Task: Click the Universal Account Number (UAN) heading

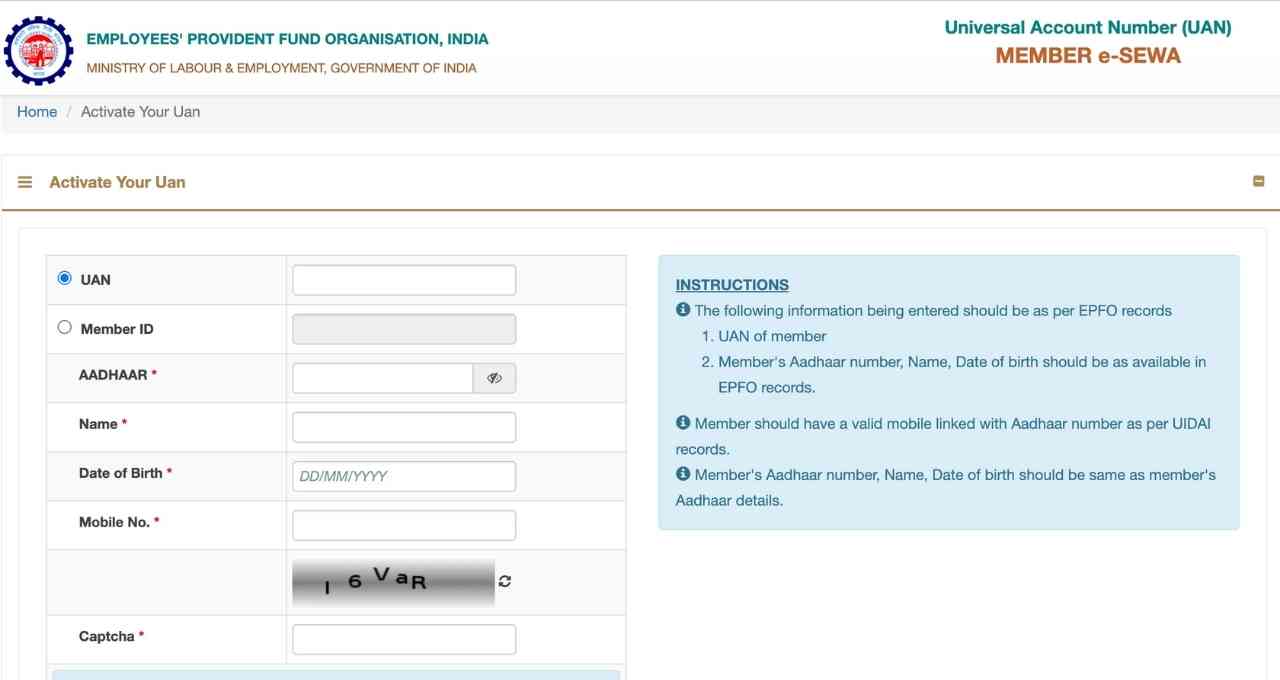Action: [1088, 28]
